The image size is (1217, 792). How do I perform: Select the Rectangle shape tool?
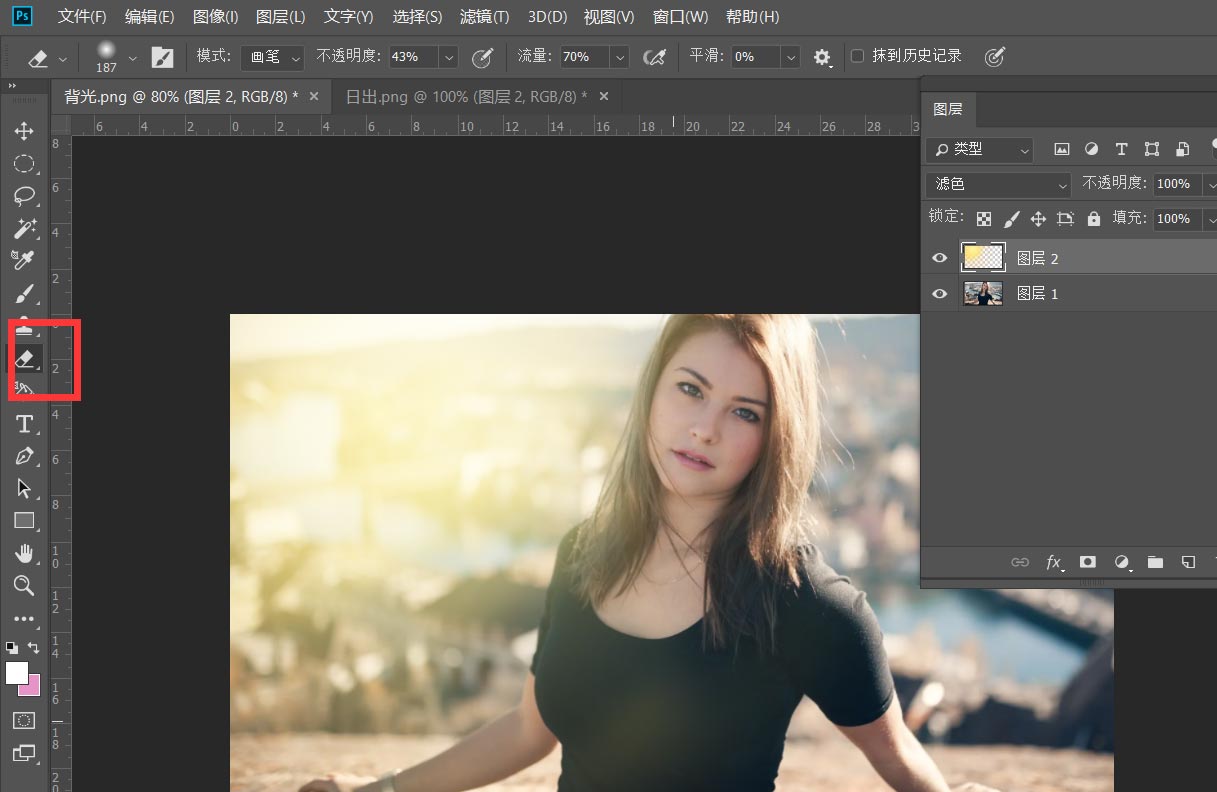24,521
